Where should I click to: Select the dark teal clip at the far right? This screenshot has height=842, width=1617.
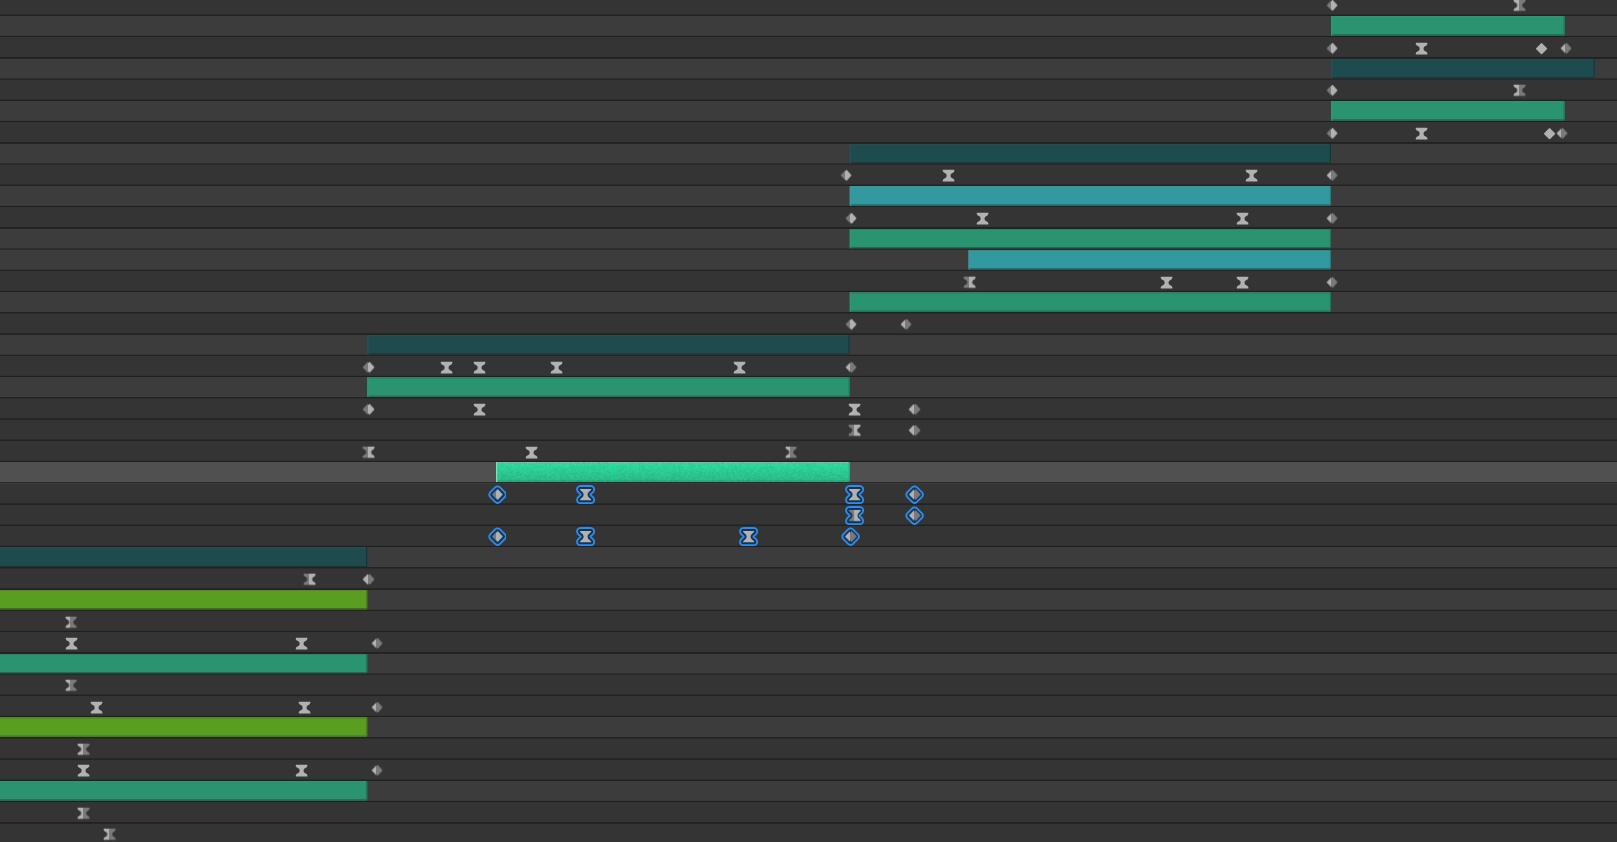pos(1463,68)
